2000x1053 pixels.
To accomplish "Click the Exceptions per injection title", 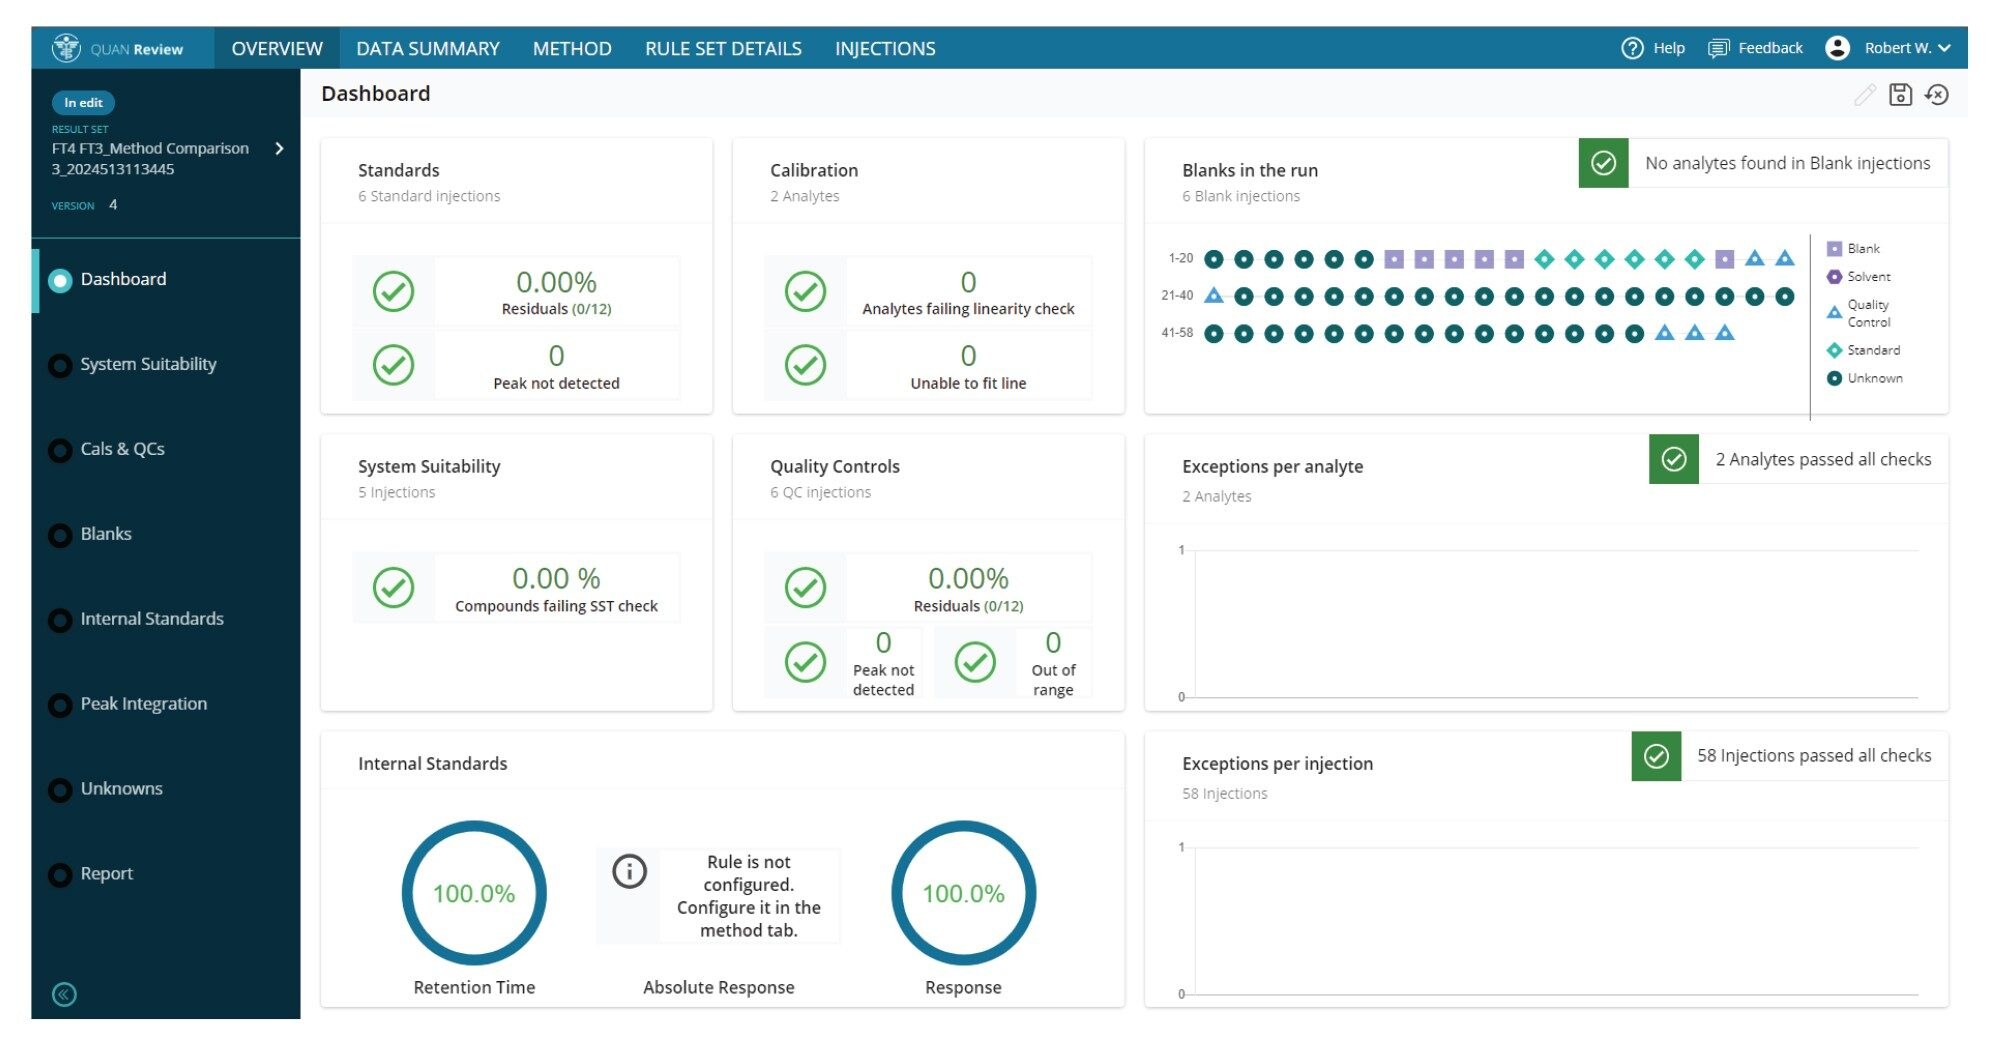I will [1277, 764].
